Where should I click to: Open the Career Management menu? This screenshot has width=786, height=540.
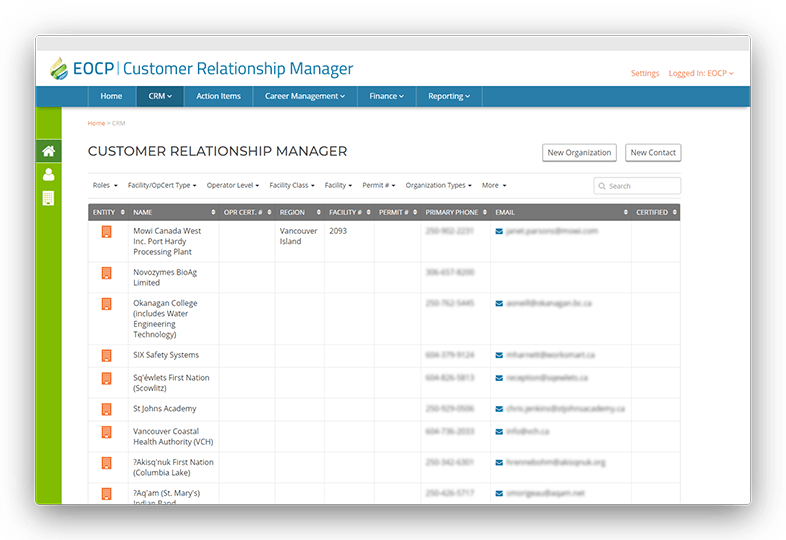(x=305, y=96)
